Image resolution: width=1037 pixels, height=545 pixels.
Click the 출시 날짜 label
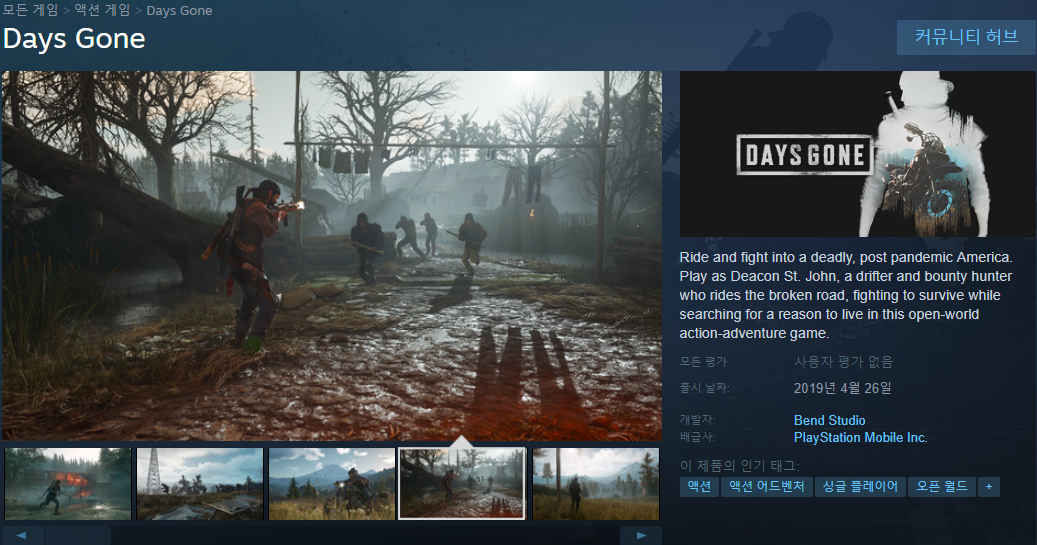tap(704, 388)
